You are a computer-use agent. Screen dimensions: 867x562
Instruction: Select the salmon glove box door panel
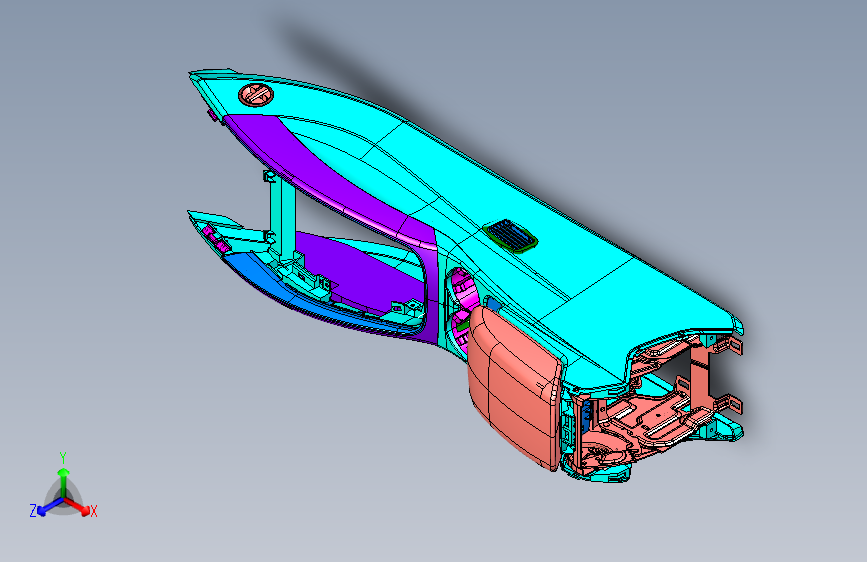(x=514, y=387)
